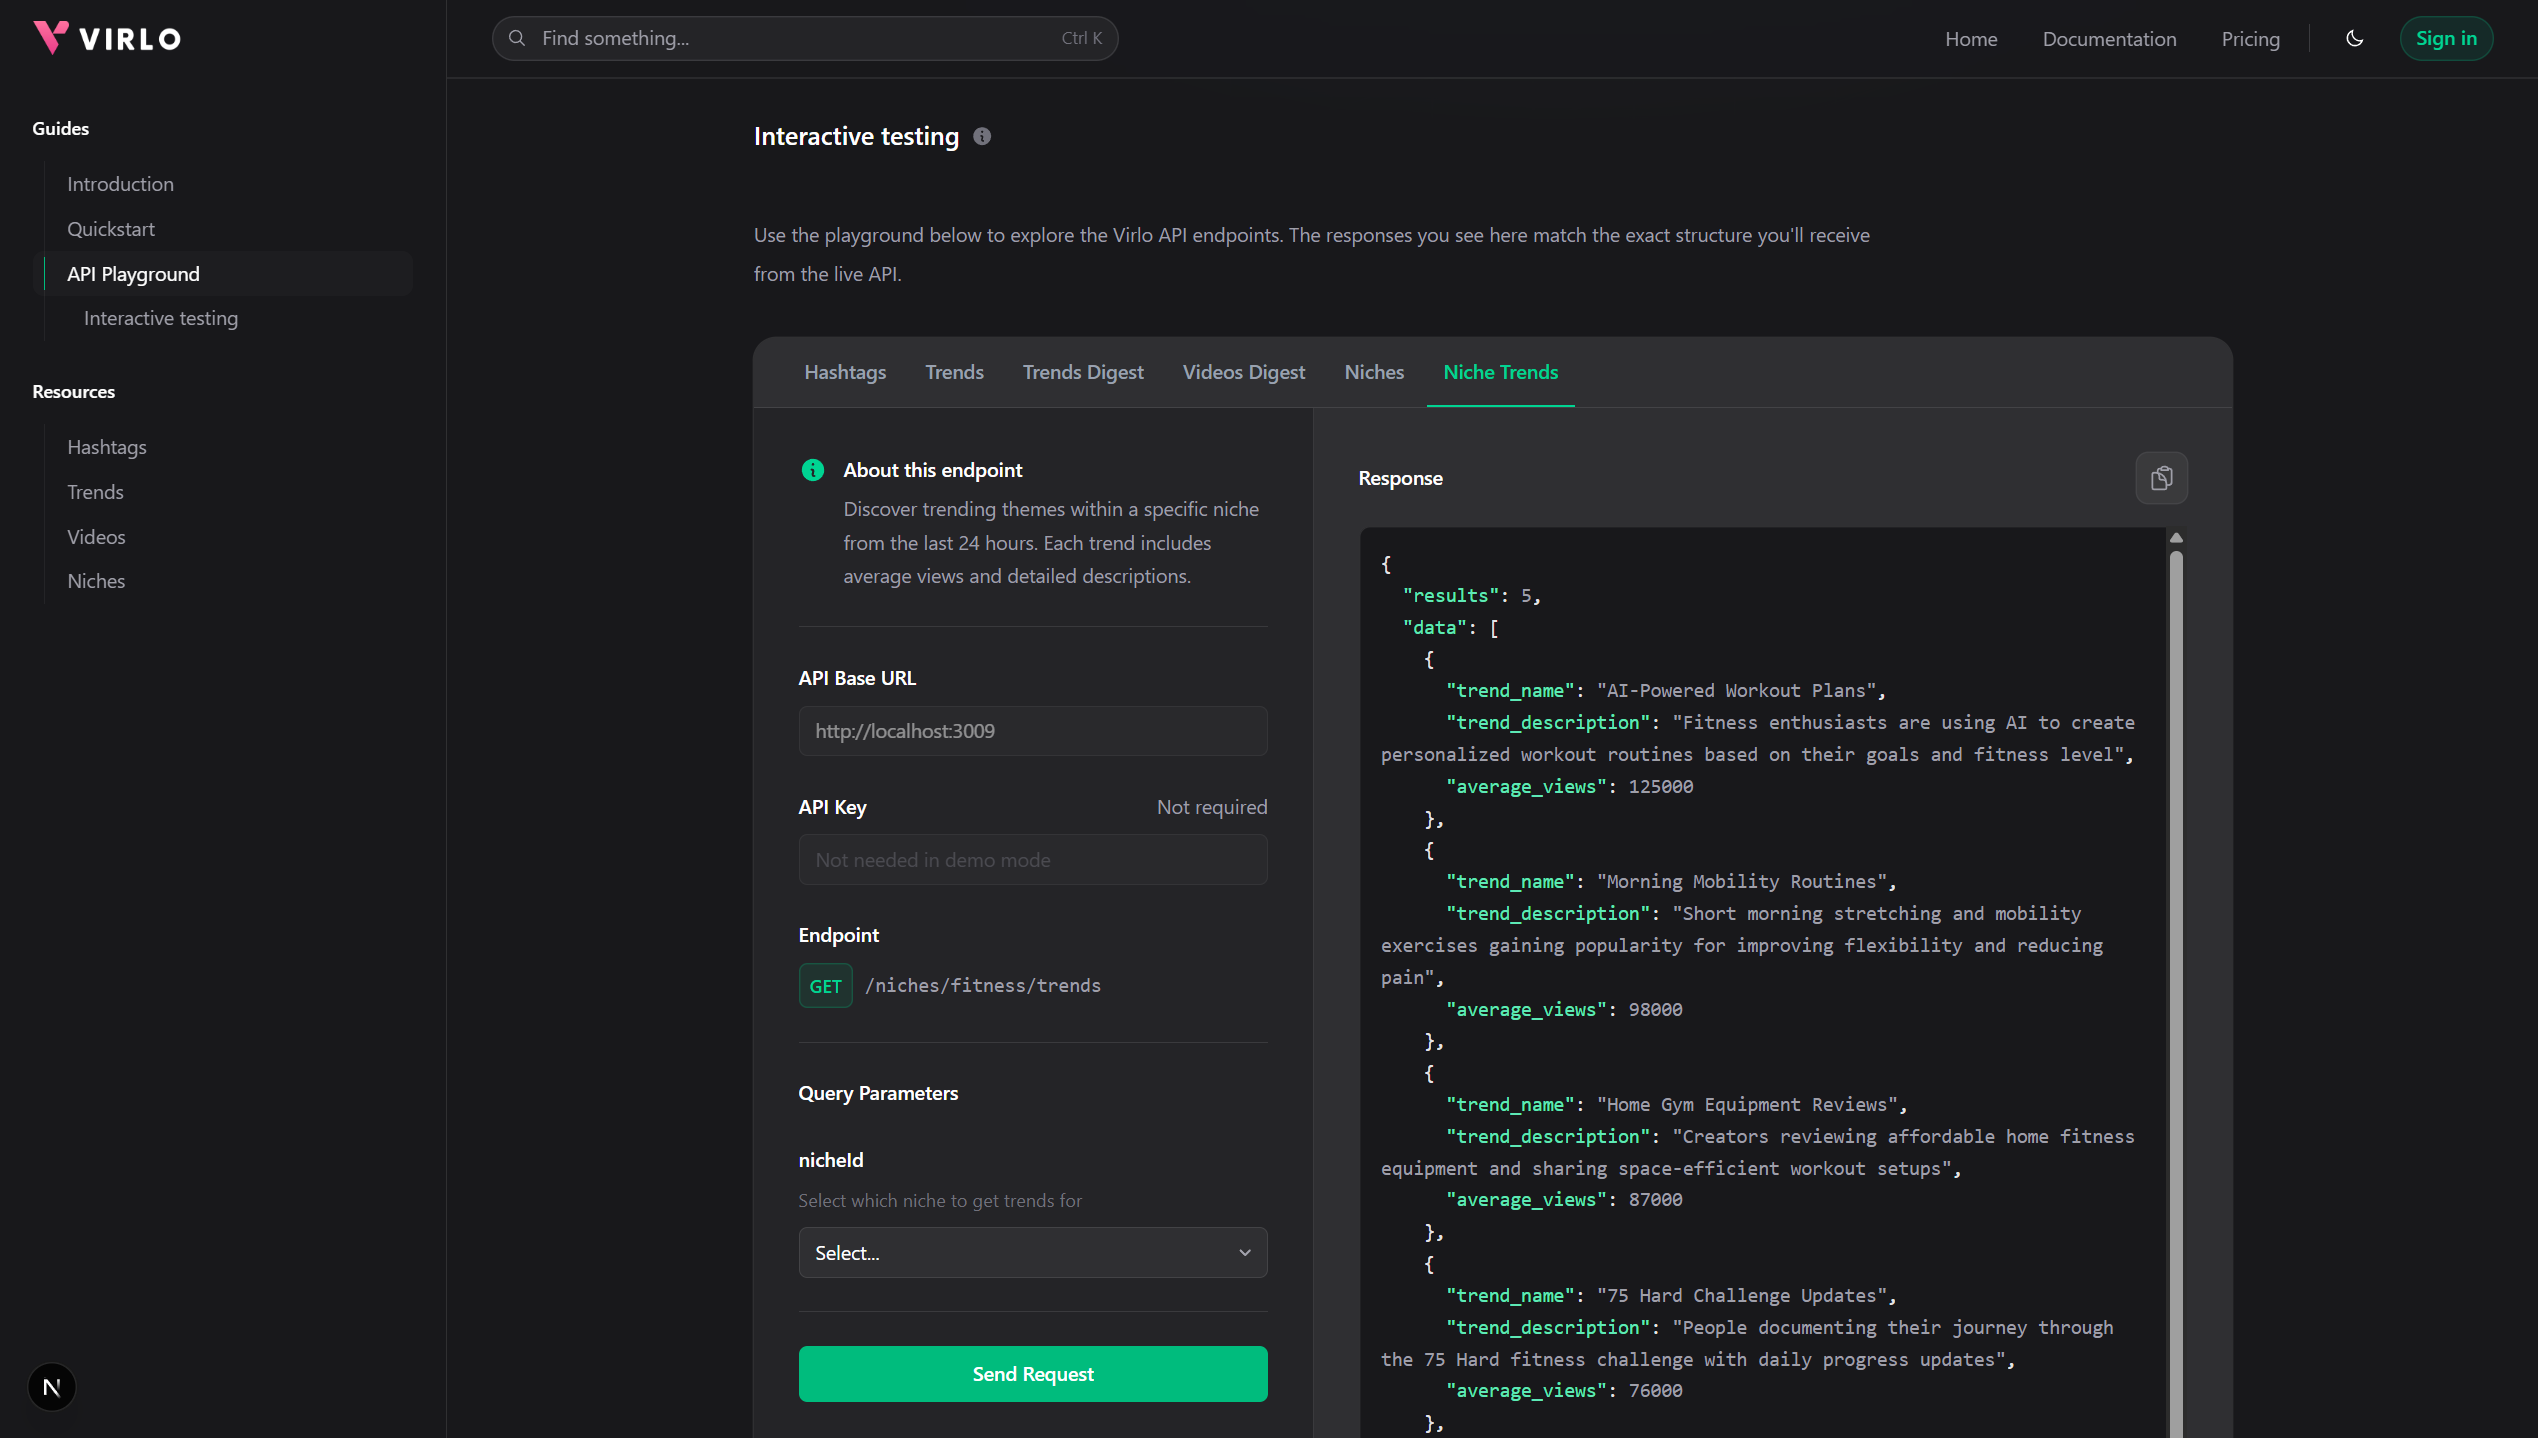2538x1438 pixels.
Task: Click the GET method badge
Action: [825, 986]
